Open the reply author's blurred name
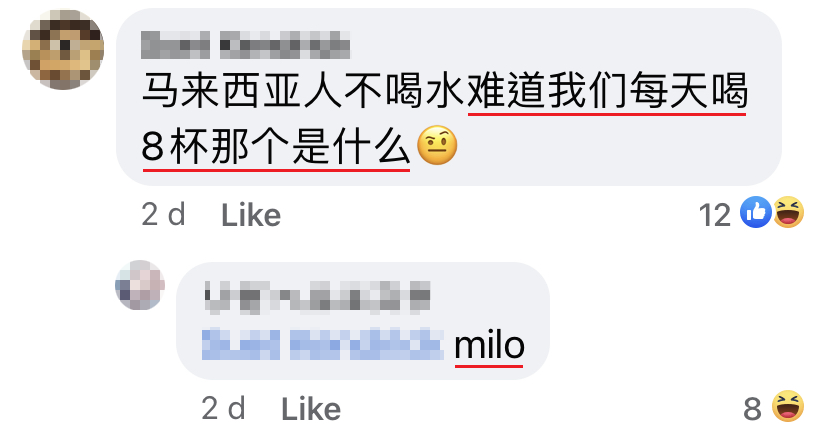The width and height of the screenshot is (828, 428). pyautogui.click(x=317, y=296)
